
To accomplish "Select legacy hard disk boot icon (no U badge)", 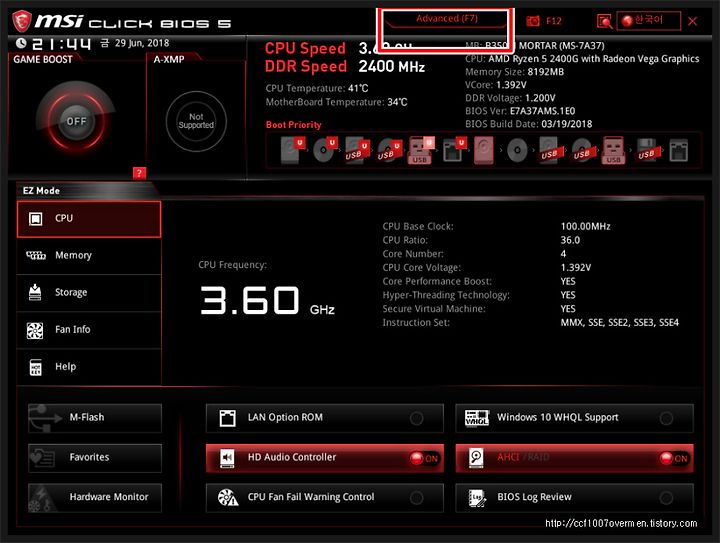I will 484,150.
